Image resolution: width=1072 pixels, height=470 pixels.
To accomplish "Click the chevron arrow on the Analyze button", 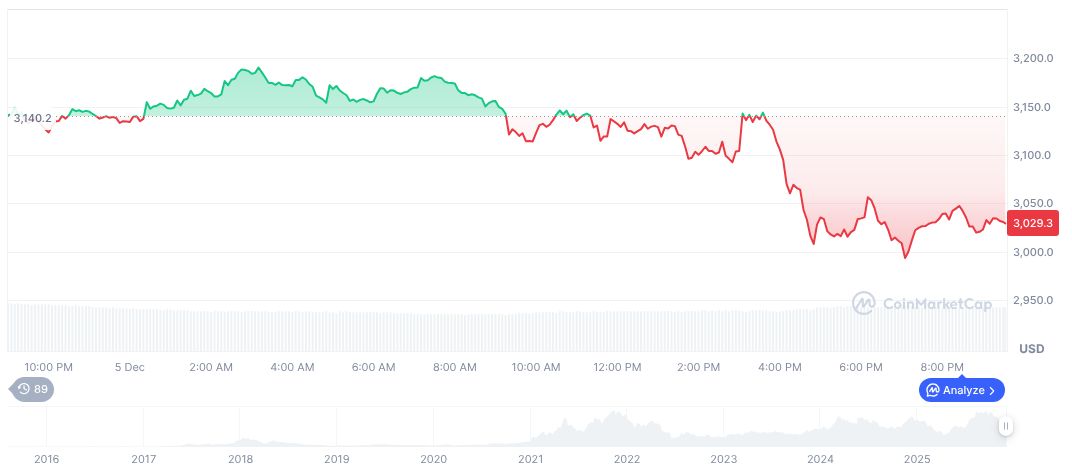I will pos(993,390).
